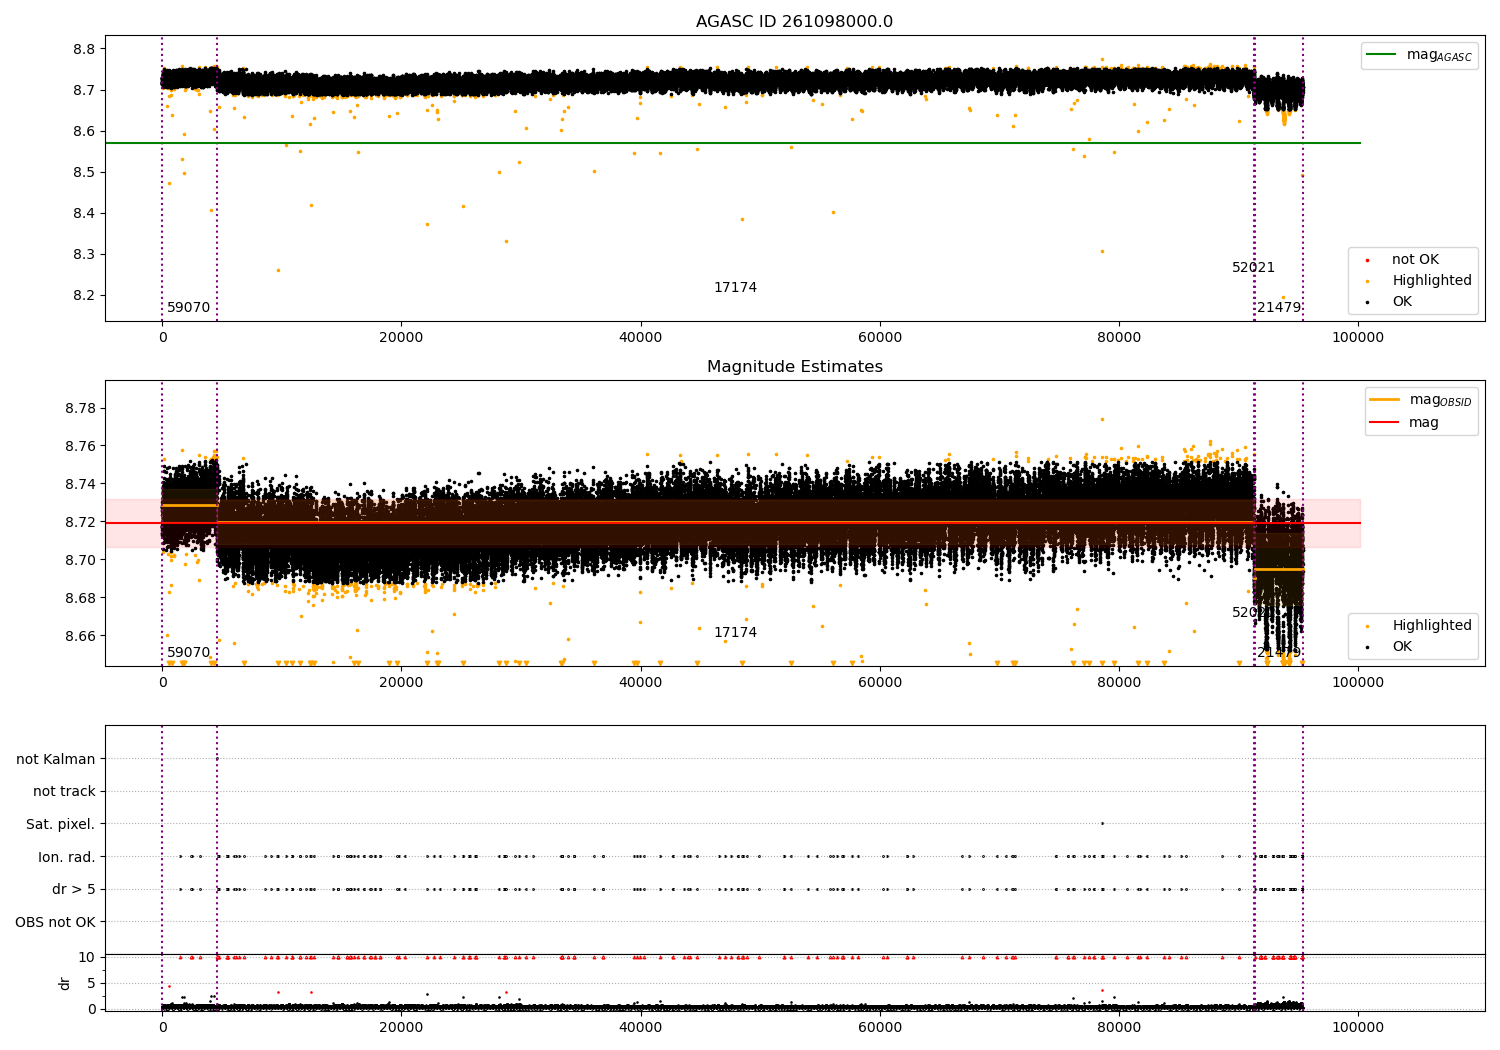Screen dimensions: 1500x1050
Task: Click the 'dr > 5' axis label
Action: pyautogui.click(x=74, y=890)
